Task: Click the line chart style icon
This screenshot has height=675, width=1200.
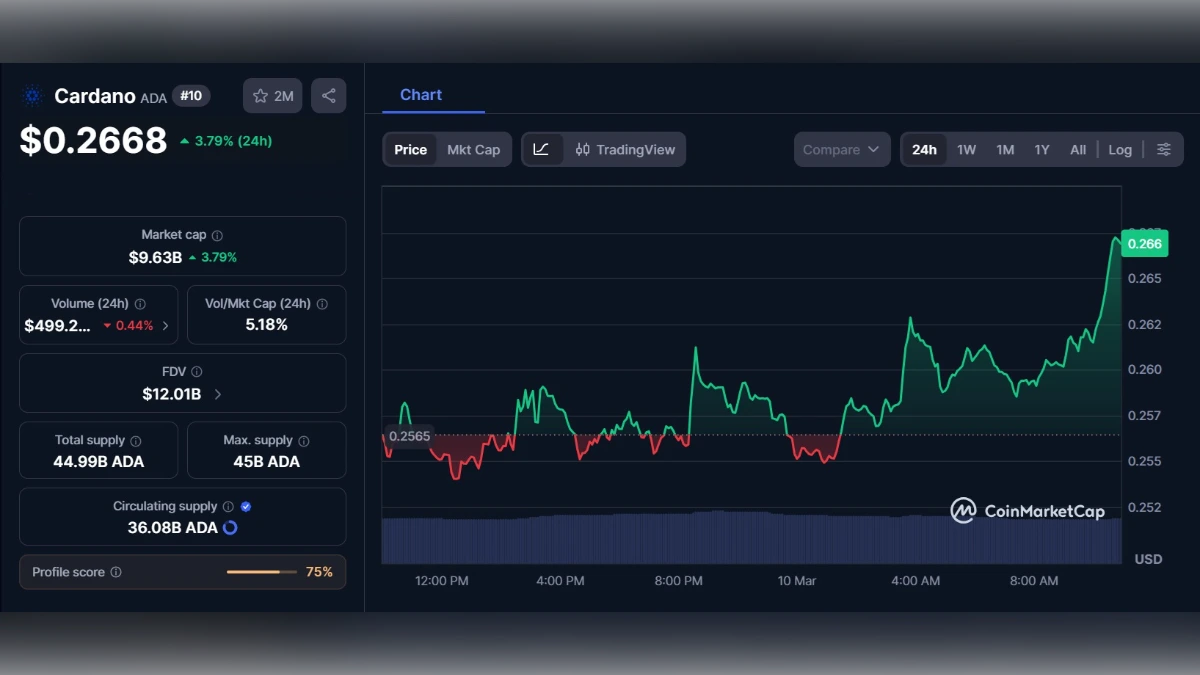Action: [541, 149]
